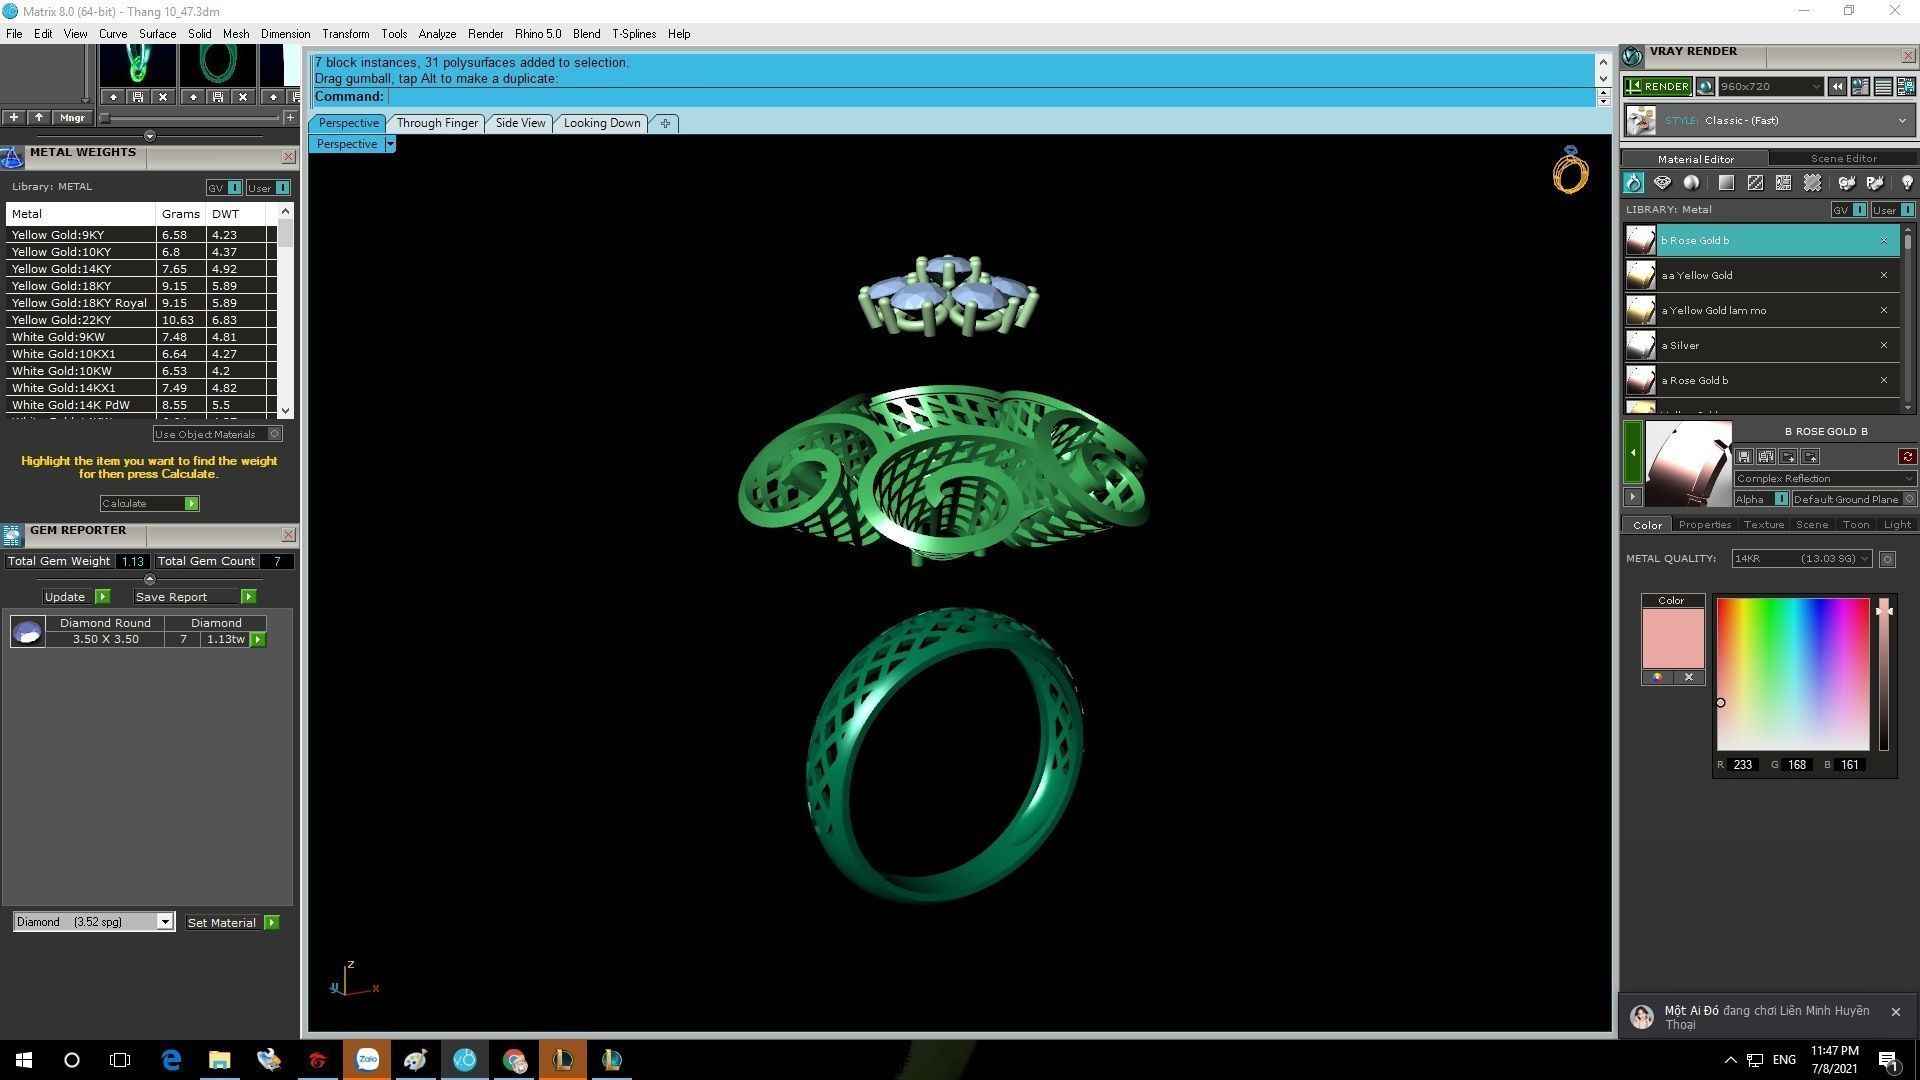
Task: Open render resolution 960x720 dropdown
Action: [1770, 87]
